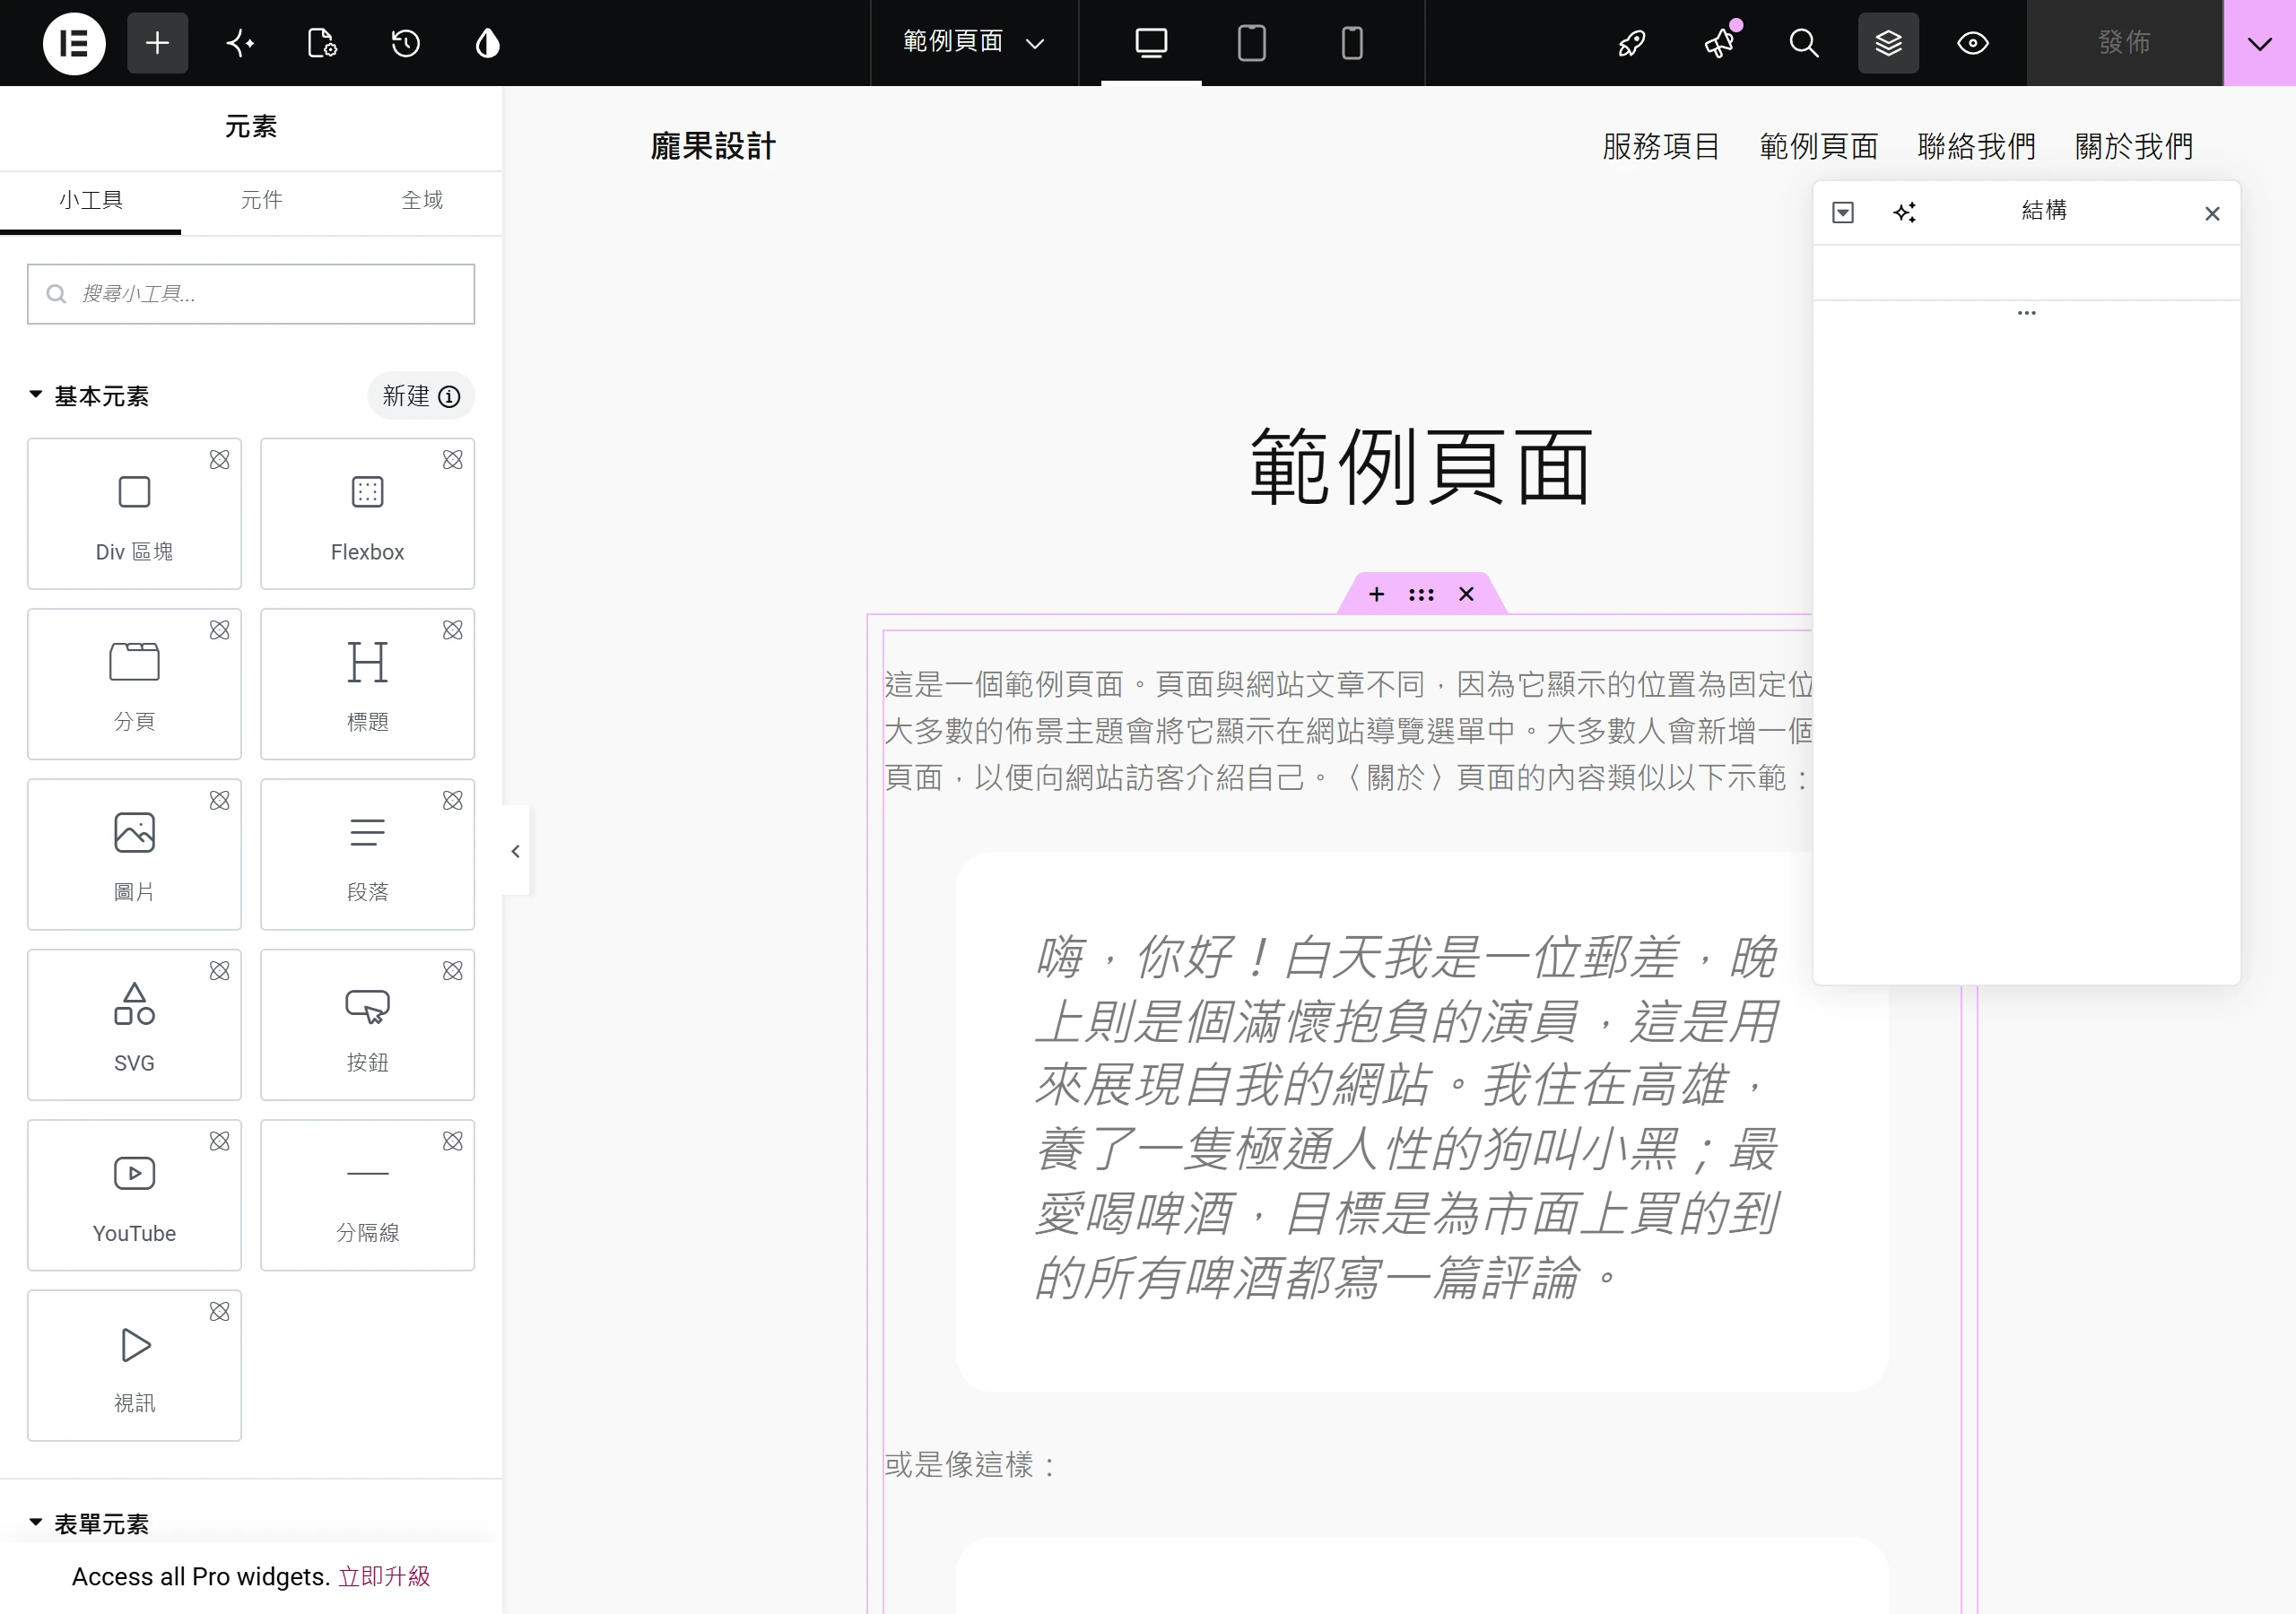Preview changes with the eye icon
2296x1614 pixels.
pyautogui.click(x=1972, y=43)
